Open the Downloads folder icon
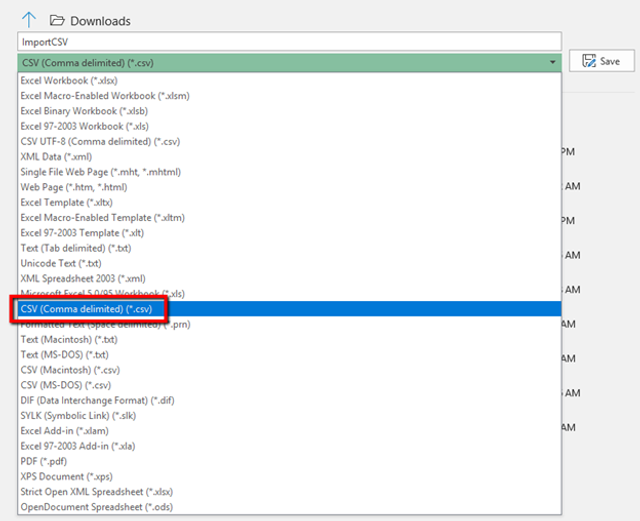640x521 pixels. pos(57,20)
